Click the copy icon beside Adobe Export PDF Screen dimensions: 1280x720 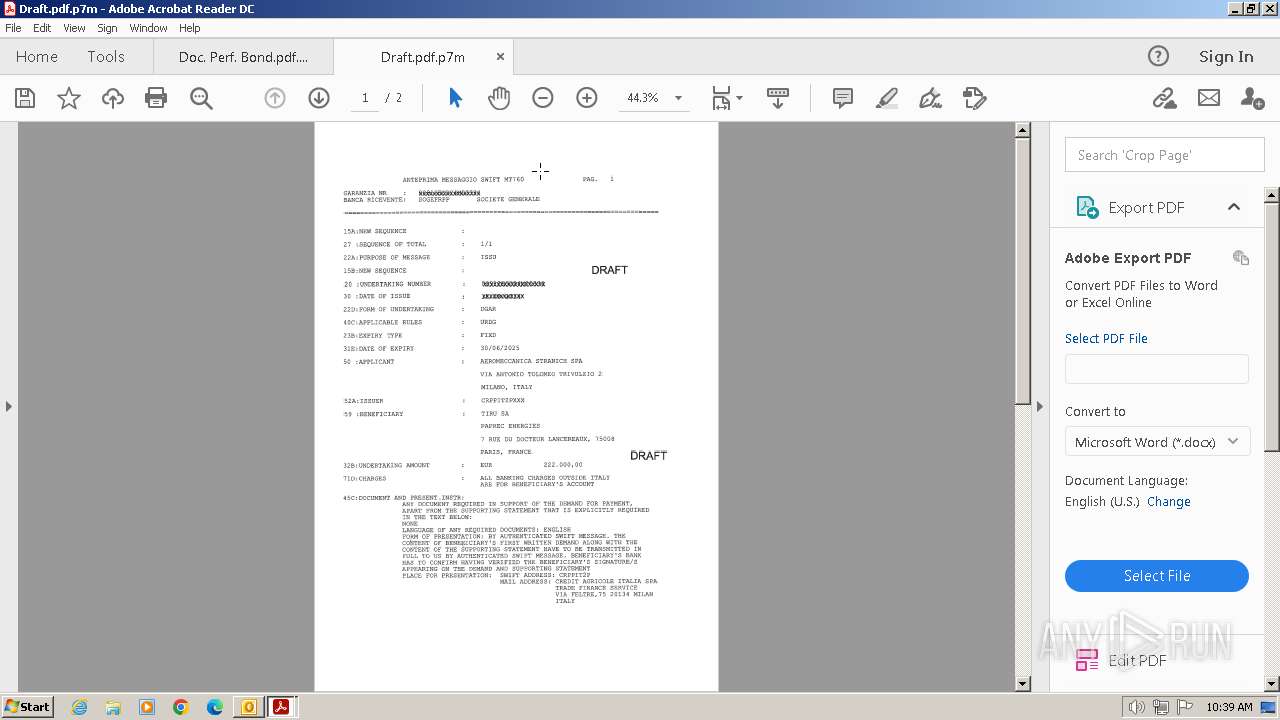pyautogui.click(x=1241, y=257)
